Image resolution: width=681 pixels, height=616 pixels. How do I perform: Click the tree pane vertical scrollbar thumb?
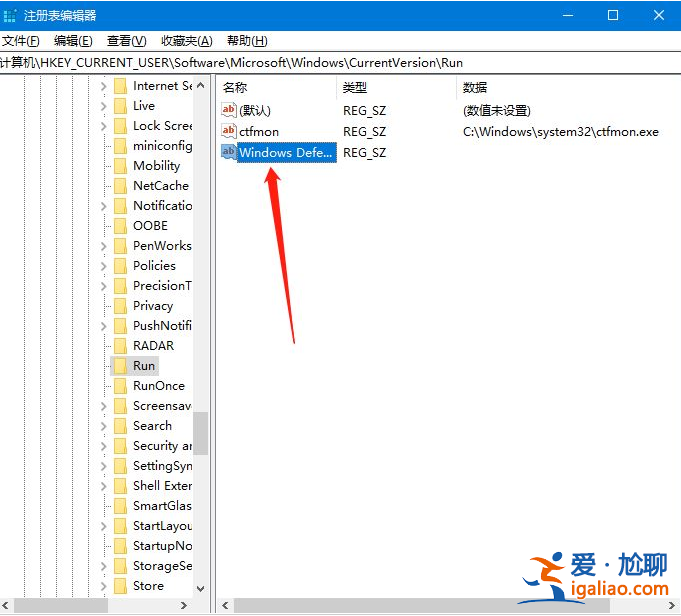[x=200, y=433]
